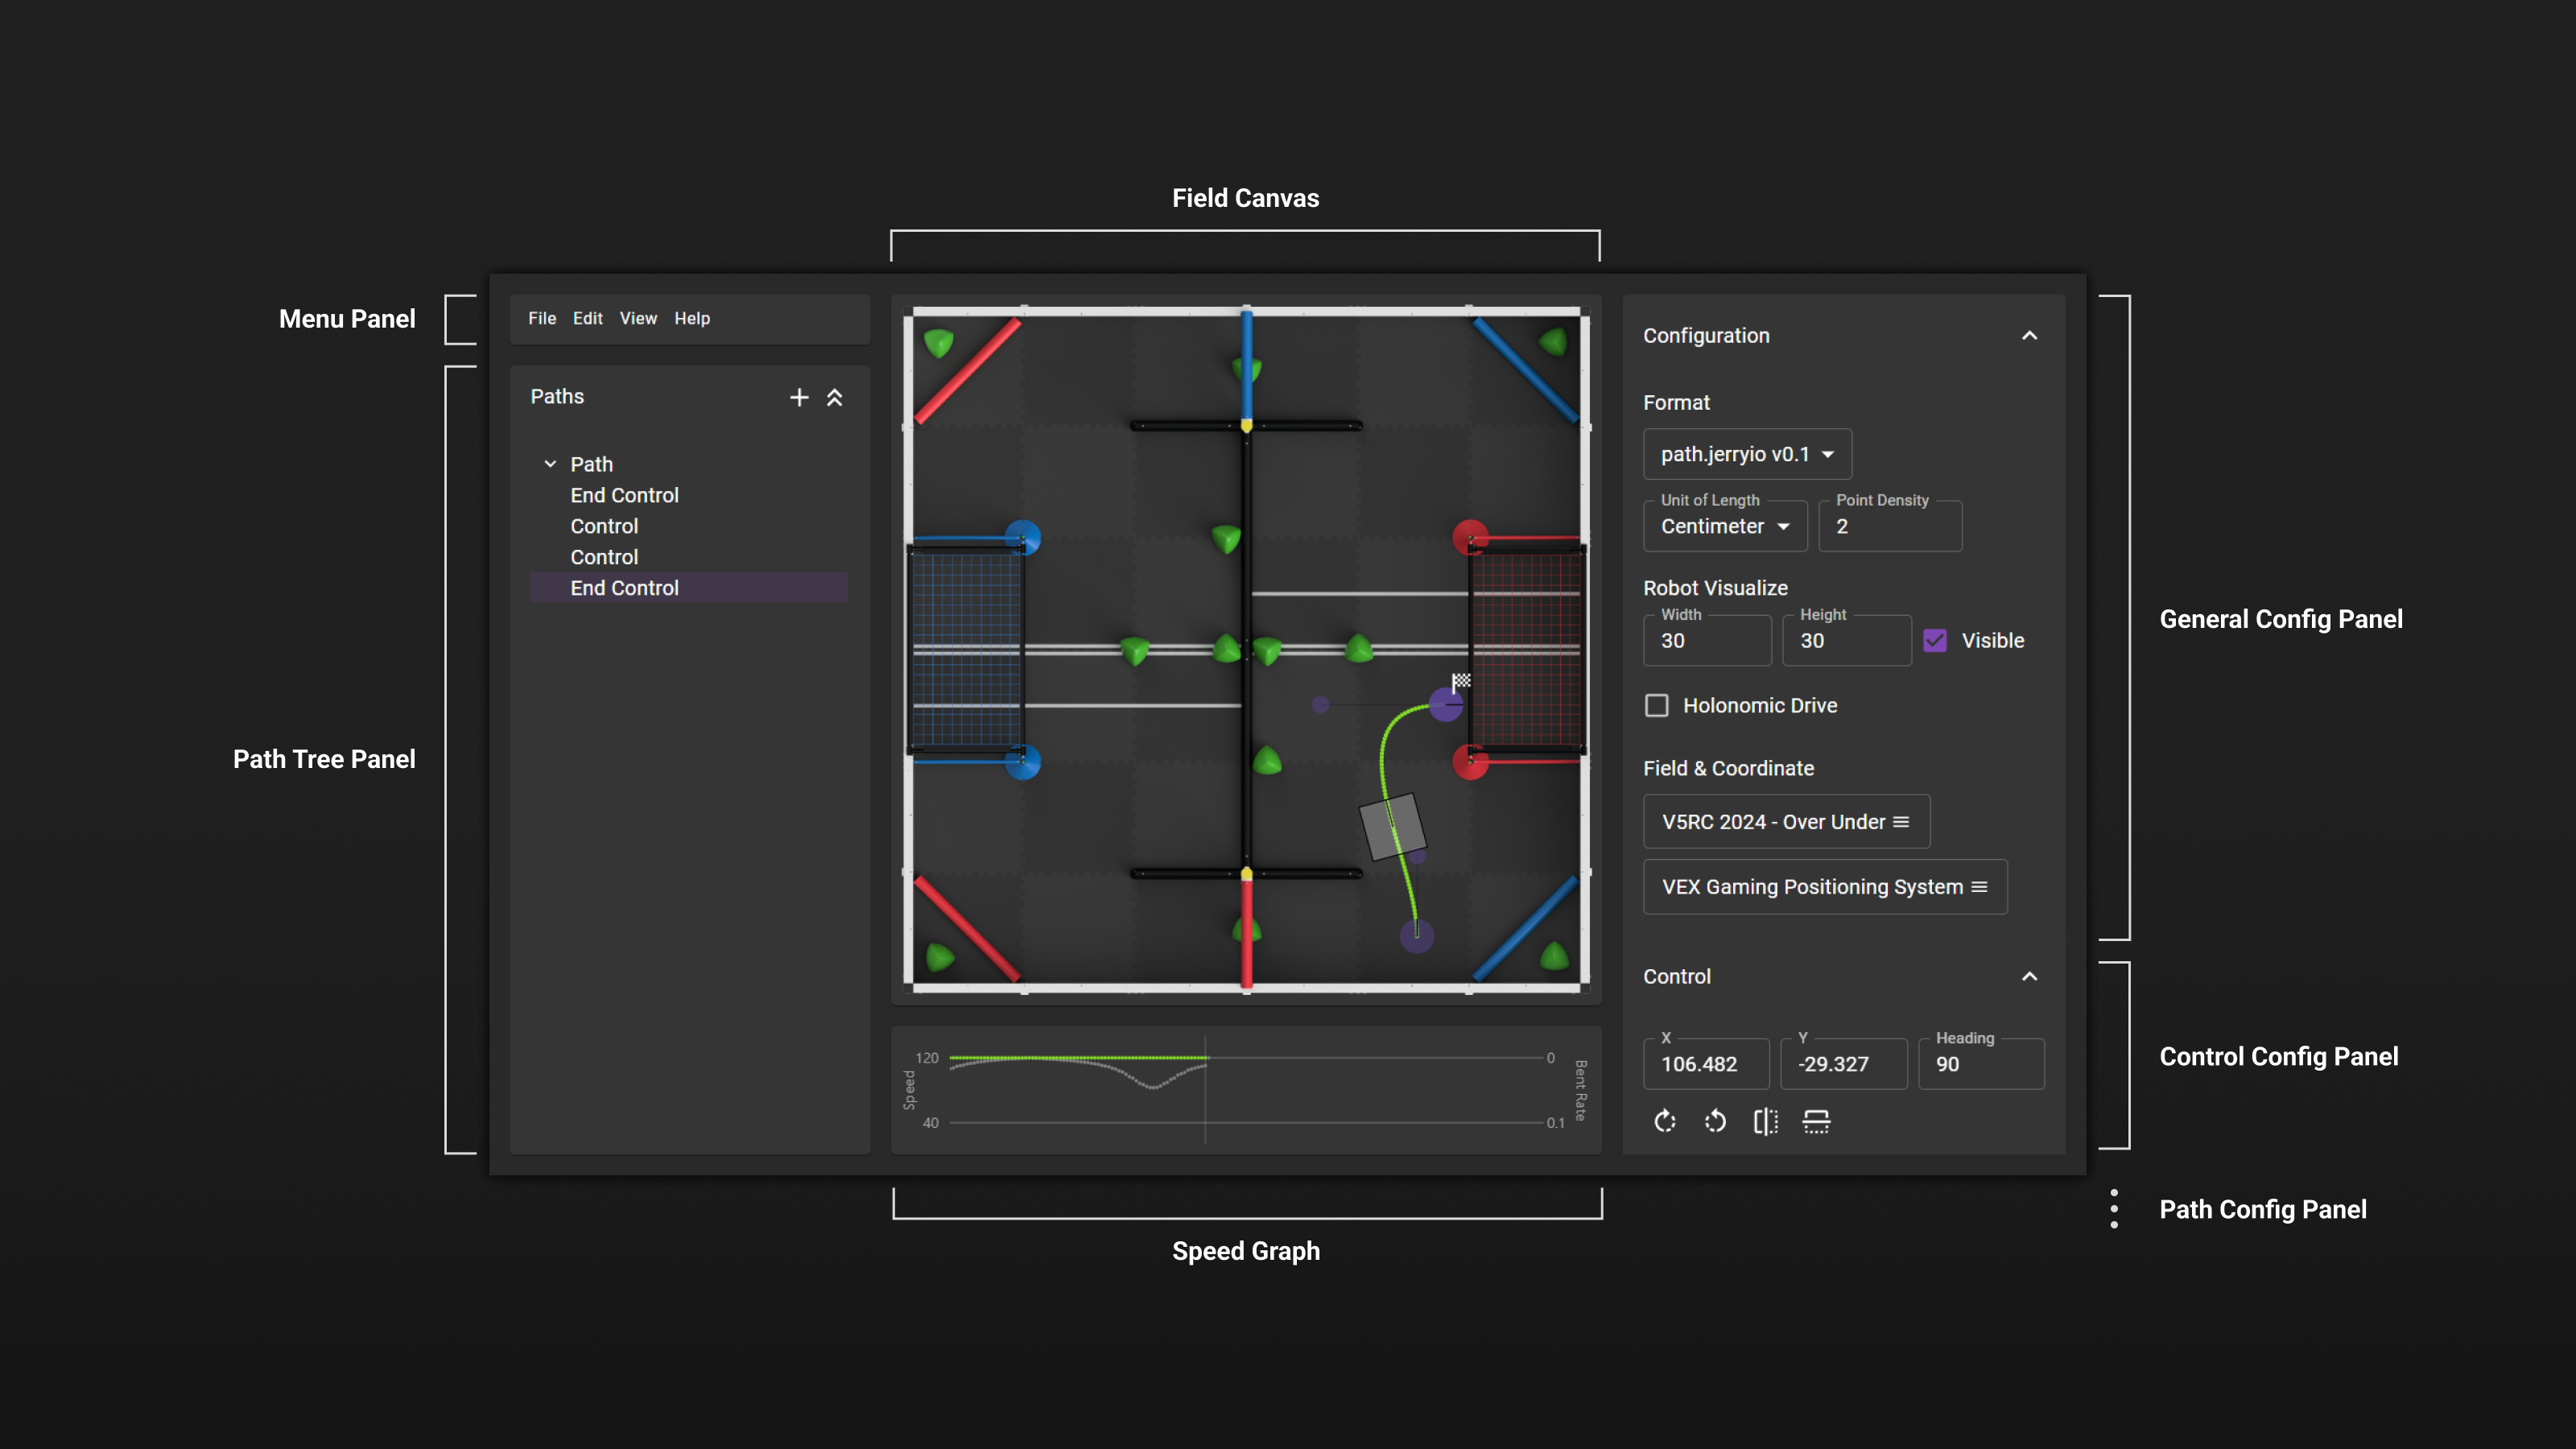This screenshot has height=1449, width=2576.
Task: Open the VEX Gaming Positioning System selector
Action: [x=1825, y=887]
